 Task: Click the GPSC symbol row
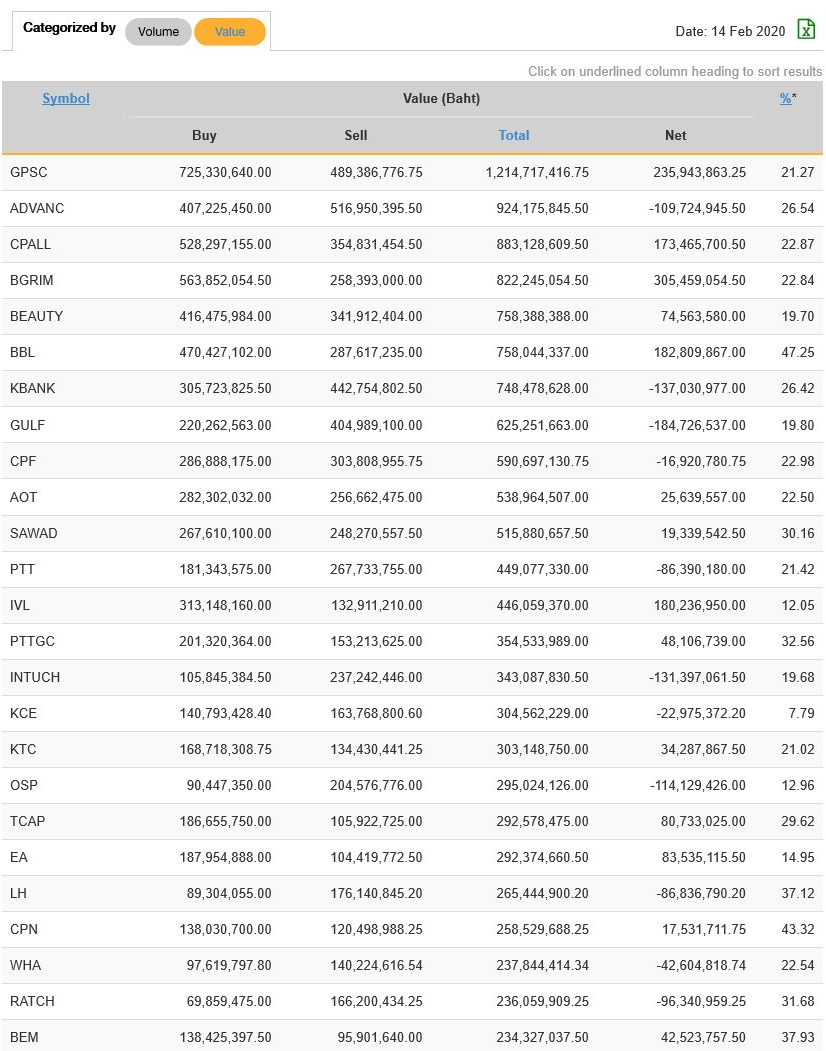point(29,172)
